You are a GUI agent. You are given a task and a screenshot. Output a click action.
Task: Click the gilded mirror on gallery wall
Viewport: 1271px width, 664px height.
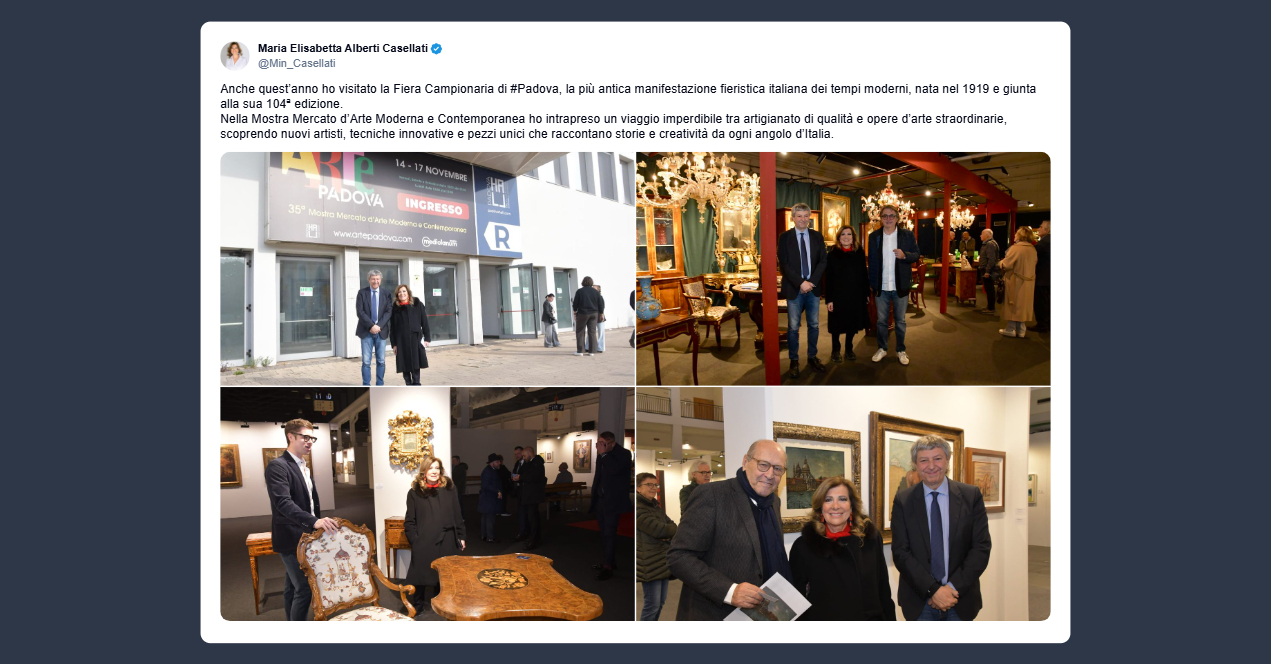(x=410, y=440)
